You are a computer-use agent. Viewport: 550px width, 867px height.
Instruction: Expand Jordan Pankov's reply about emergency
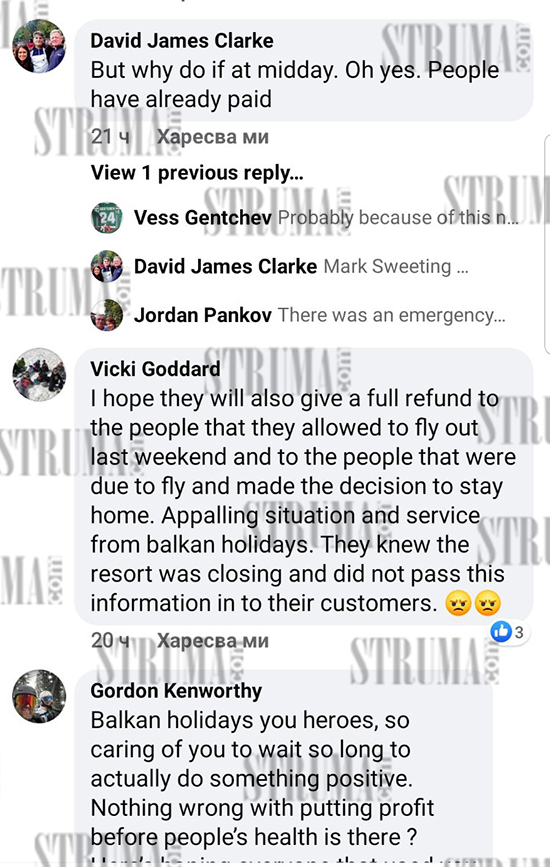point(391,315)
